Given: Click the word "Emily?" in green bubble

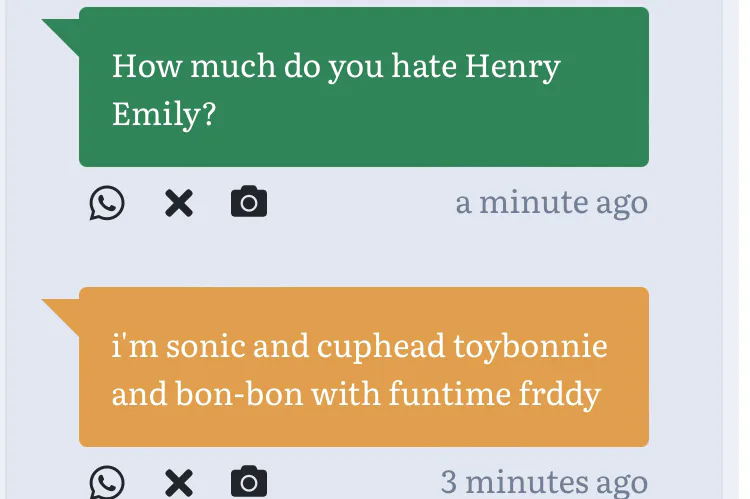Looking at the screenshot, I should (164, 114).
